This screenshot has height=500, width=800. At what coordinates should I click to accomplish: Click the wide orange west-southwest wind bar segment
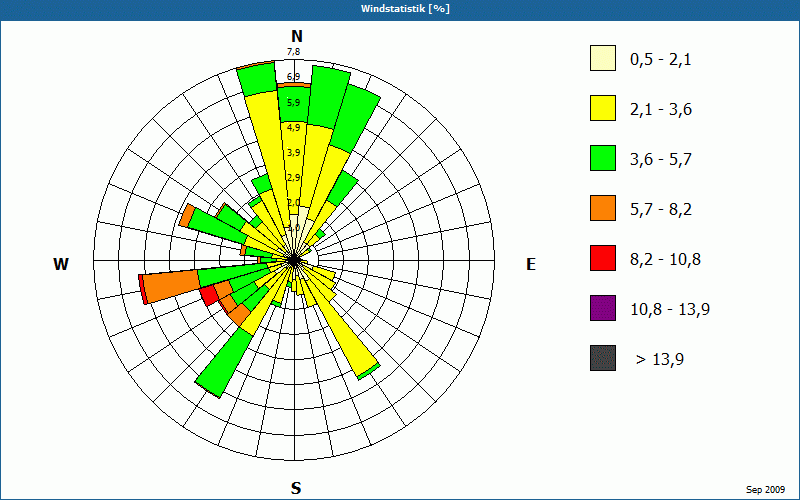[x=171, y=286]
